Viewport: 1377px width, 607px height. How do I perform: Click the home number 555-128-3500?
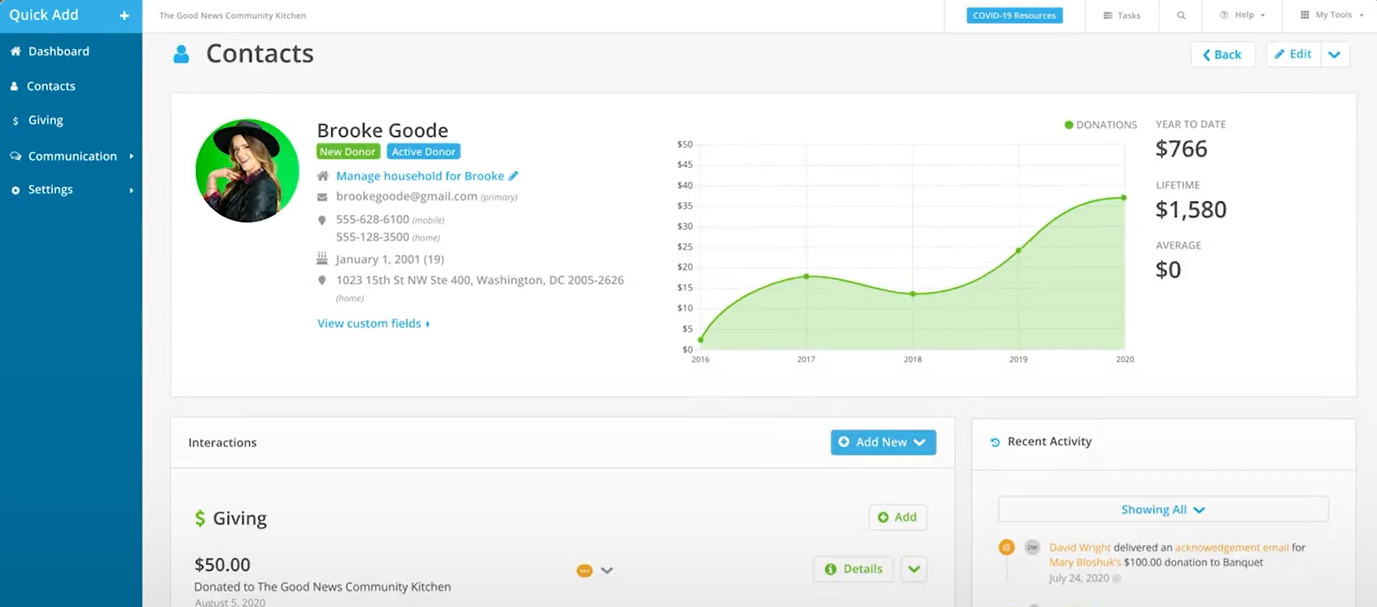(372, 237)
